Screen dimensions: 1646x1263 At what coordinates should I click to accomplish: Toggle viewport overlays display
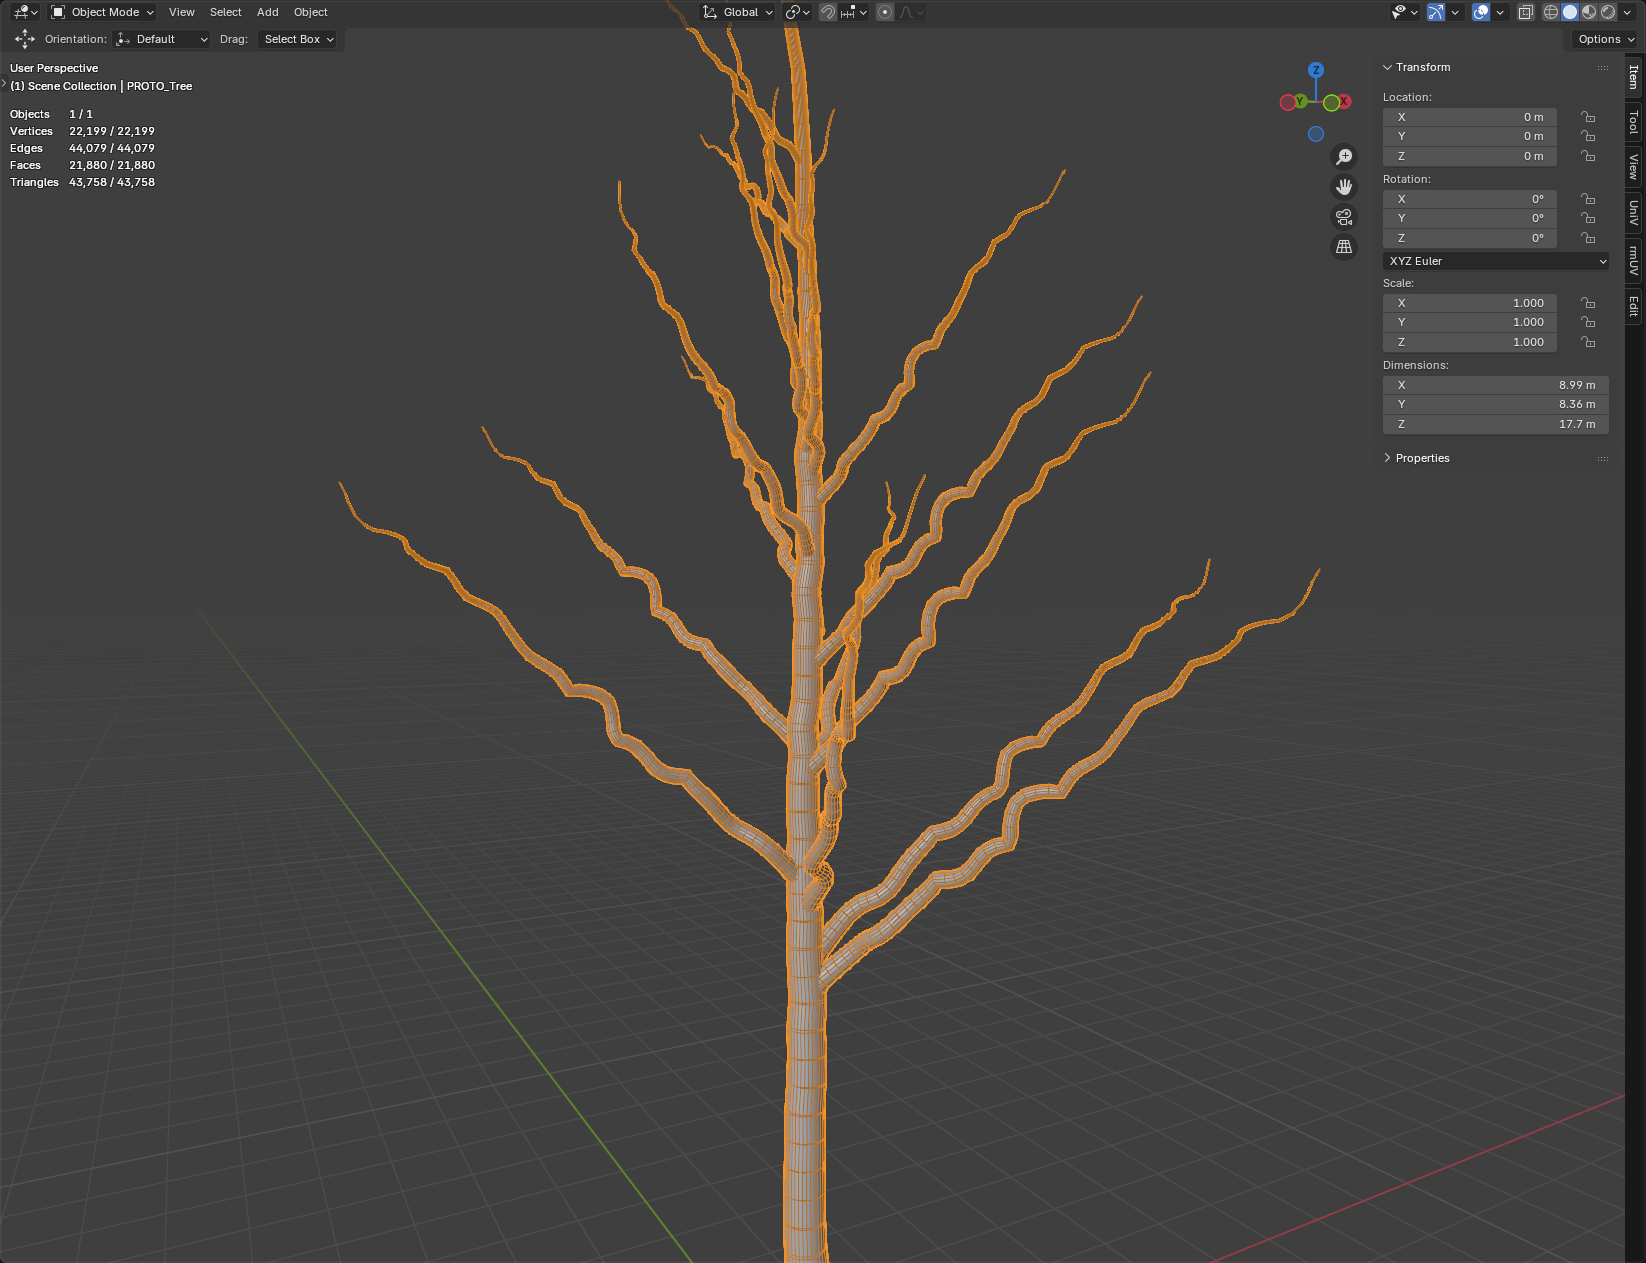[1481, 12]
